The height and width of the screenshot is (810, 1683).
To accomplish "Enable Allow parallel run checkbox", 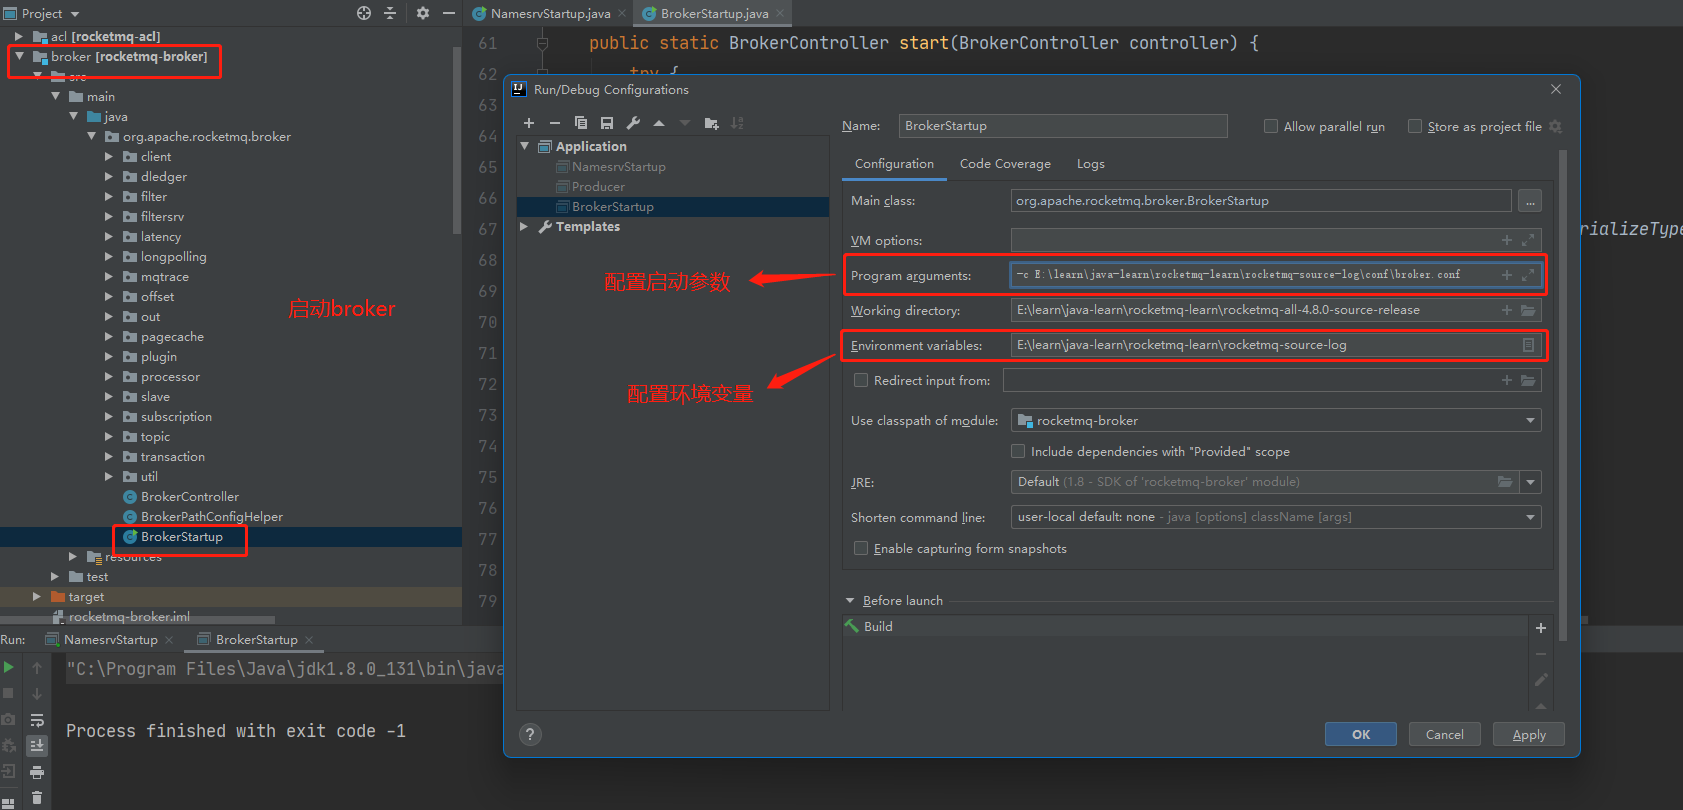I will pyautogui.click(x=1271, y=126).
